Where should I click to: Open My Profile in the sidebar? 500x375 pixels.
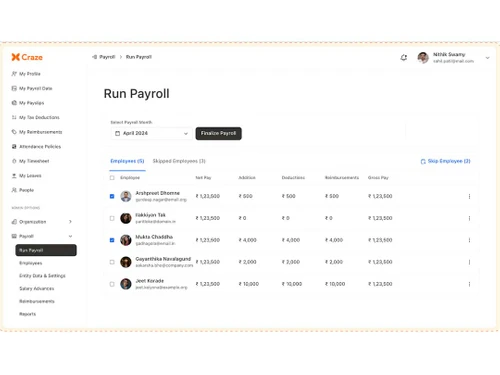26,74
